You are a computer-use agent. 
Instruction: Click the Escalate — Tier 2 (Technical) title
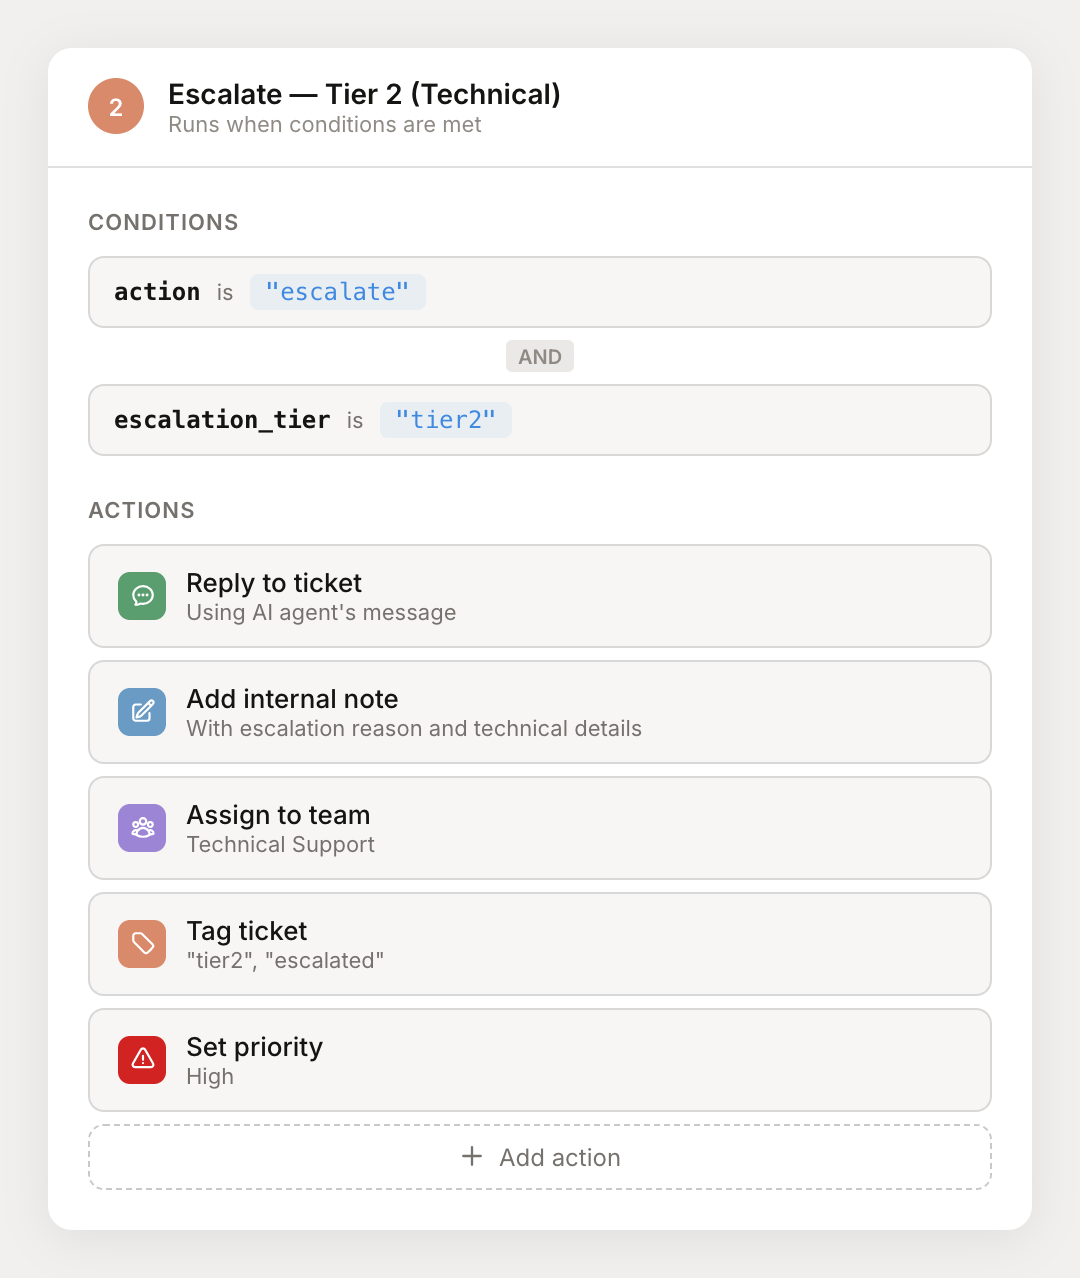pyautogui.click(x=364, y=94)
